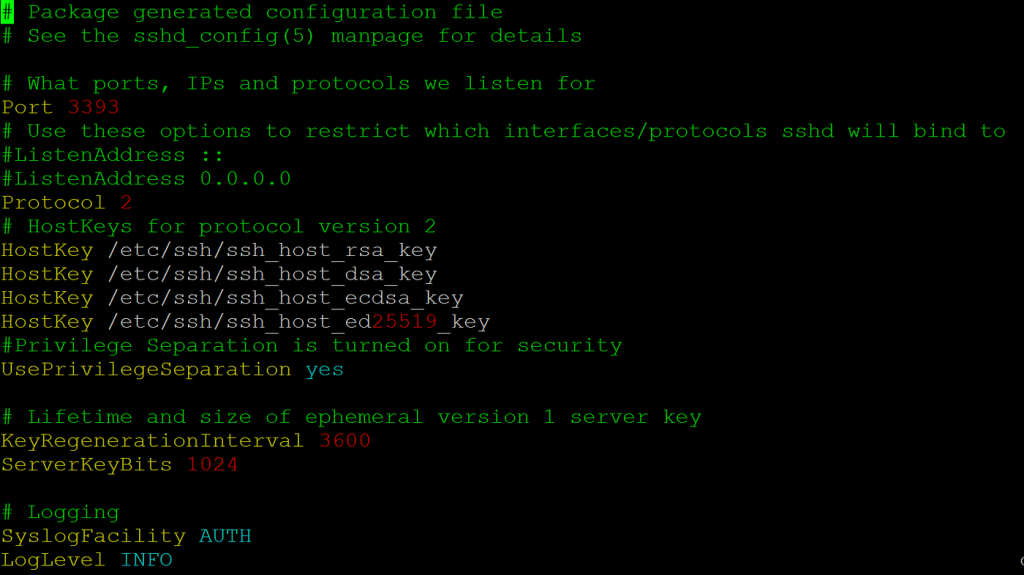Viewport: 1024px width, 575px height.
Task: Click the ssh_host_dsa_key path
Action: tap(272, 274)
